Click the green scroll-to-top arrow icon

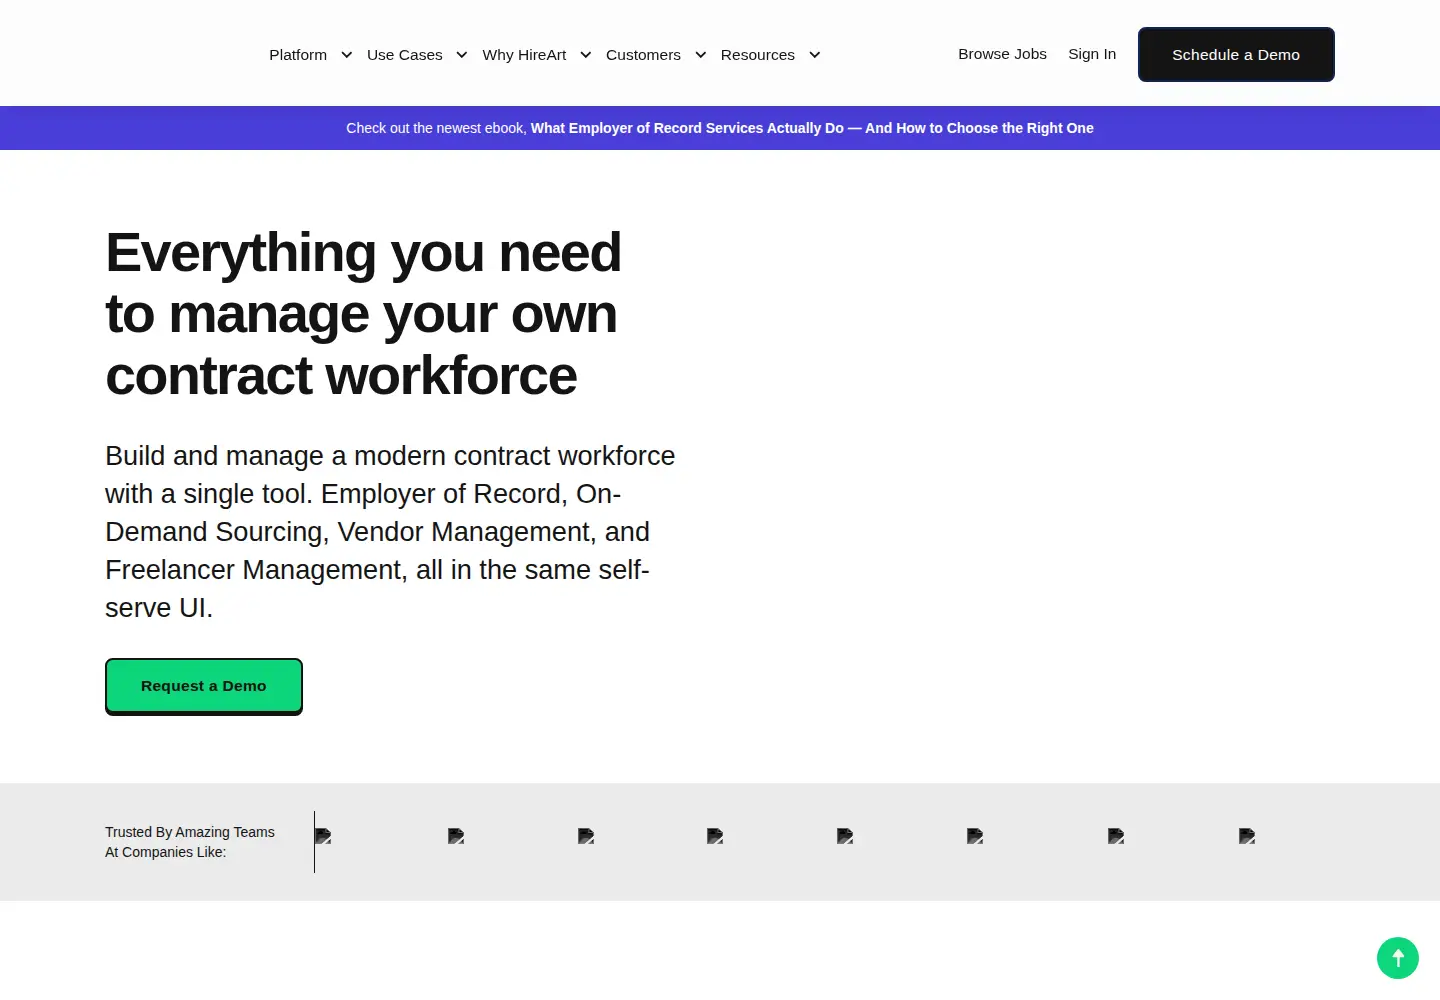(1398, 958)
